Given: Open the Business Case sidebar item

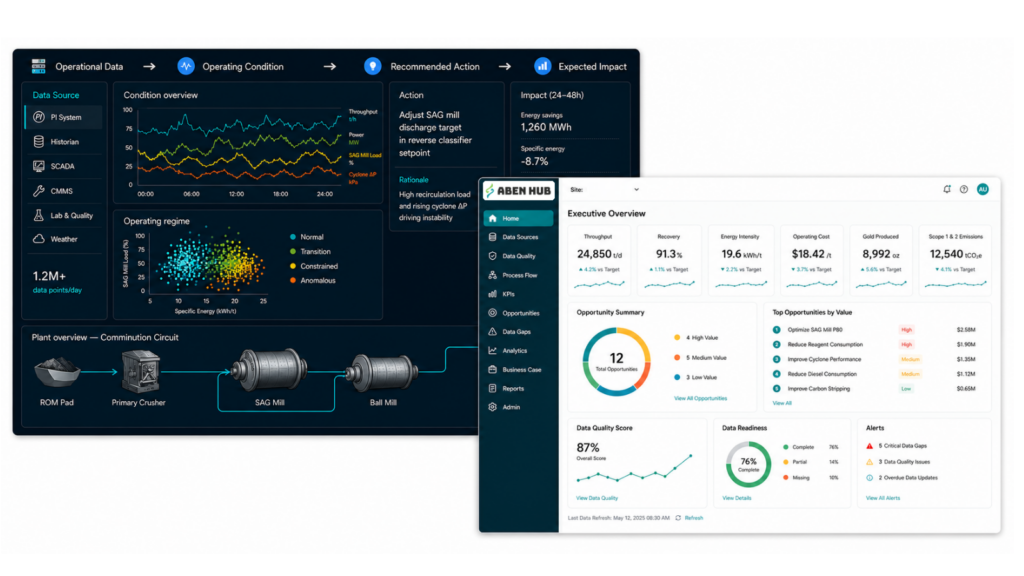Looking at the screenshot, I should click(x=519, y=370).
